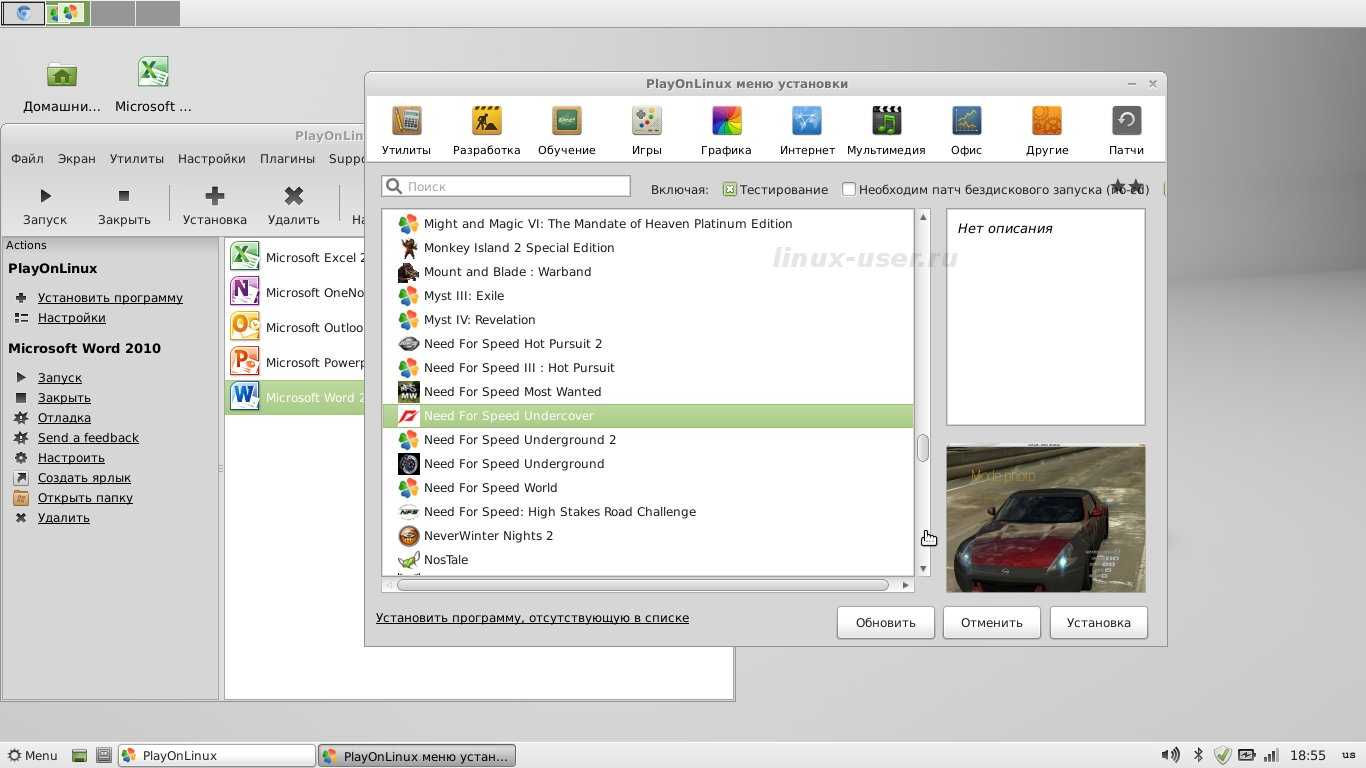Select Monkey Island 2 Special Edition
1366x768 pixels.
(648, 248)
